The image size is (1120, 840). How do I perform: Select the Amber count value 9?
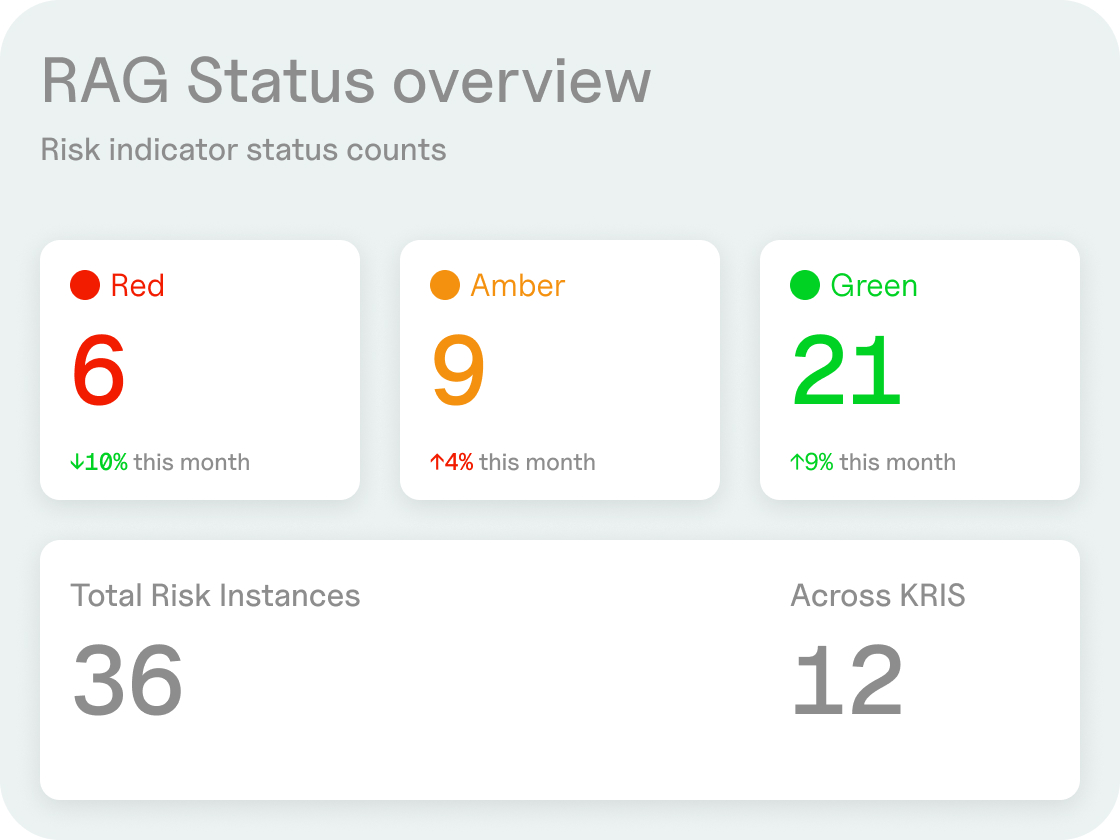(458, 370)
